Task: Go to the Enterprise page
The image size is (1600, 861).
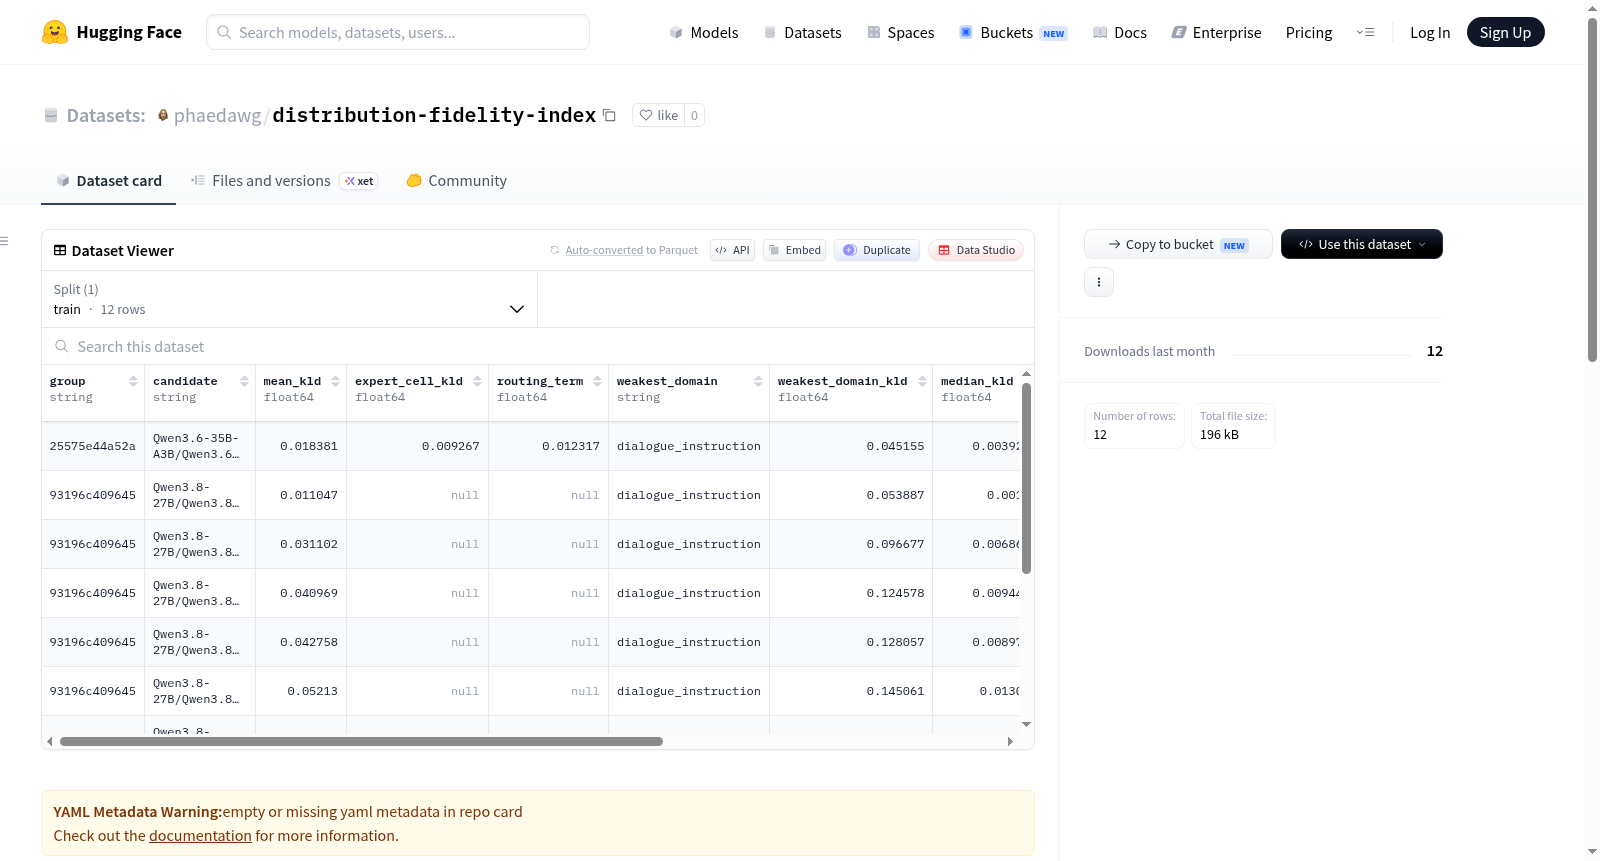Action: [1216, 33]
